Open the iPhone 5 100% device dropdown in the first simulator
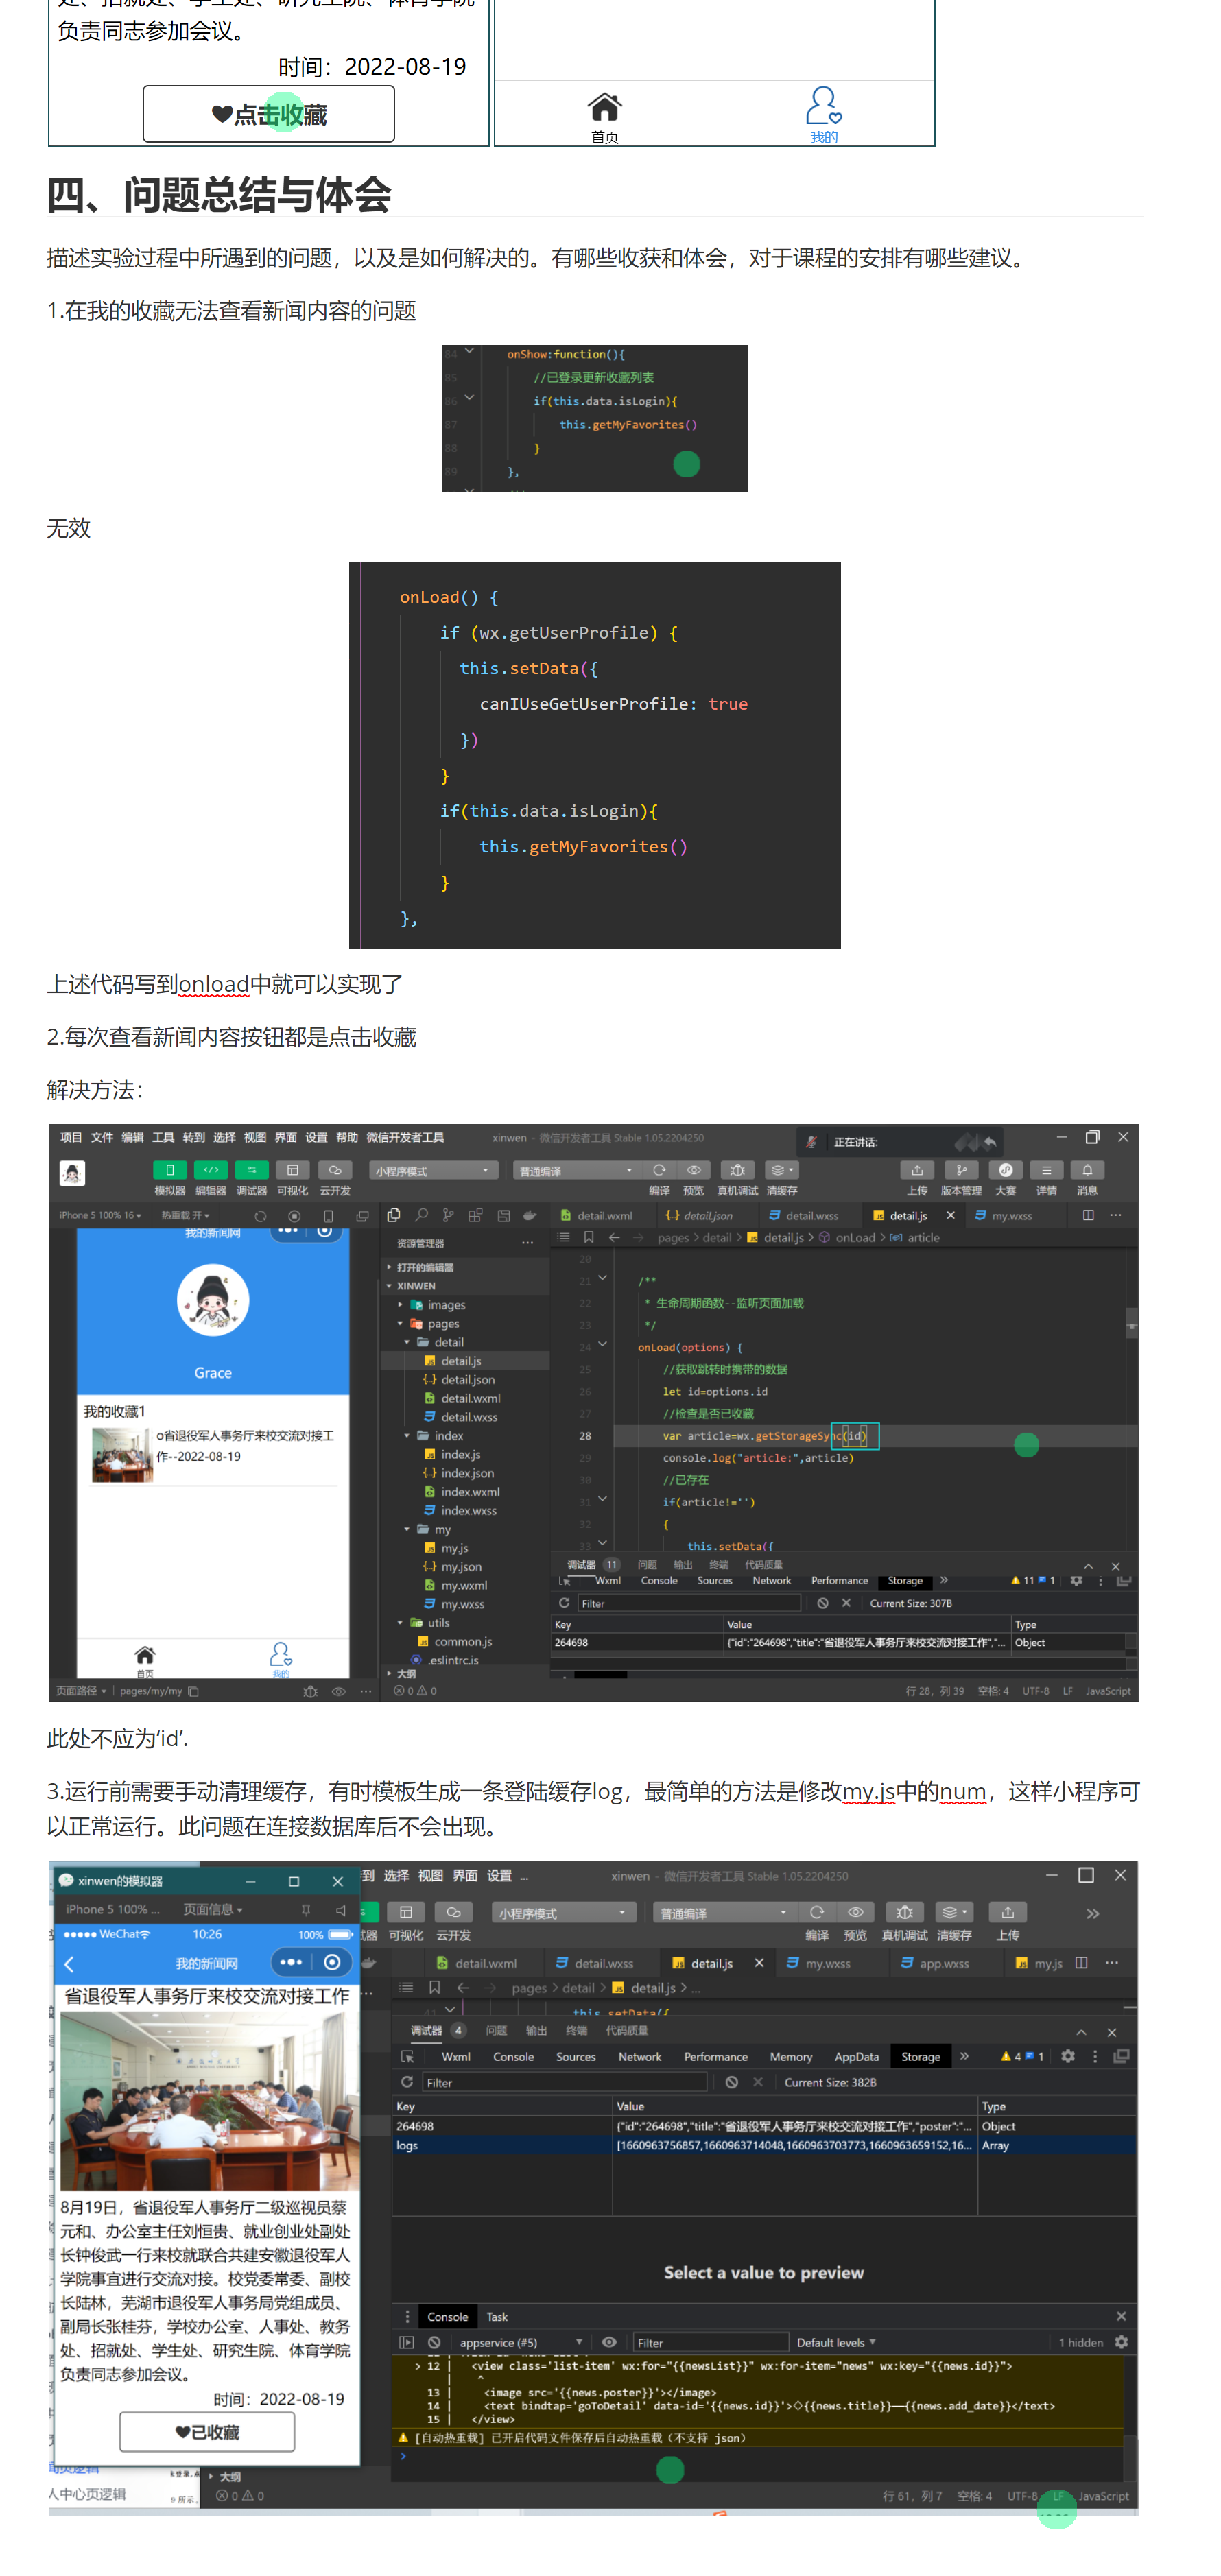The height and width of the screenshot is (2576, 1221). 100,1215
